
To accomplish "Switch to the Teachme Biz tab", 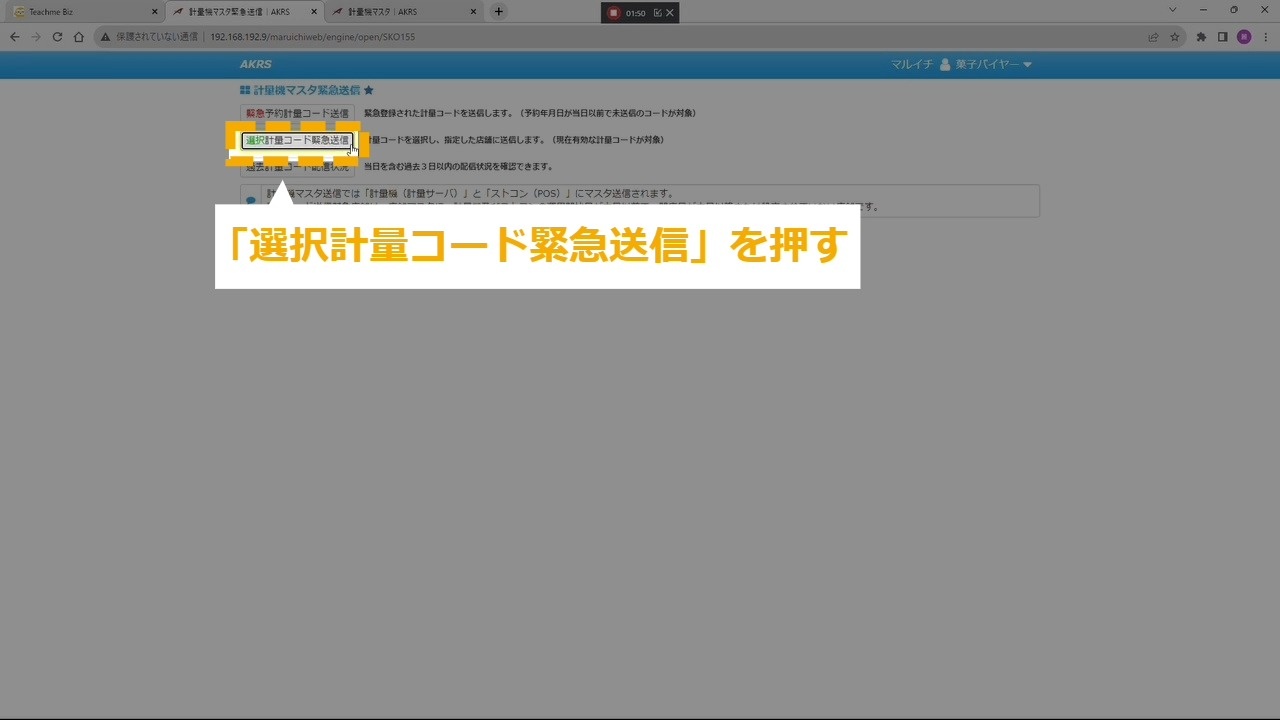I will click(x=80, y=12).
